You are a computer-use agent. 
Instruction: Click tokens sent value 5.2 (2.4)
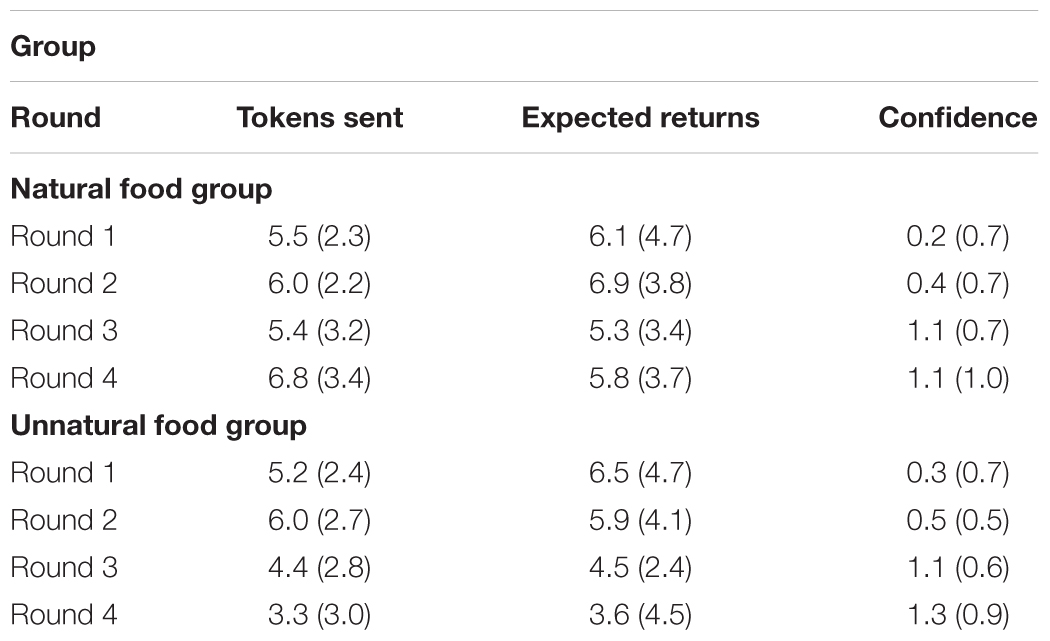[x=319, y=473]
